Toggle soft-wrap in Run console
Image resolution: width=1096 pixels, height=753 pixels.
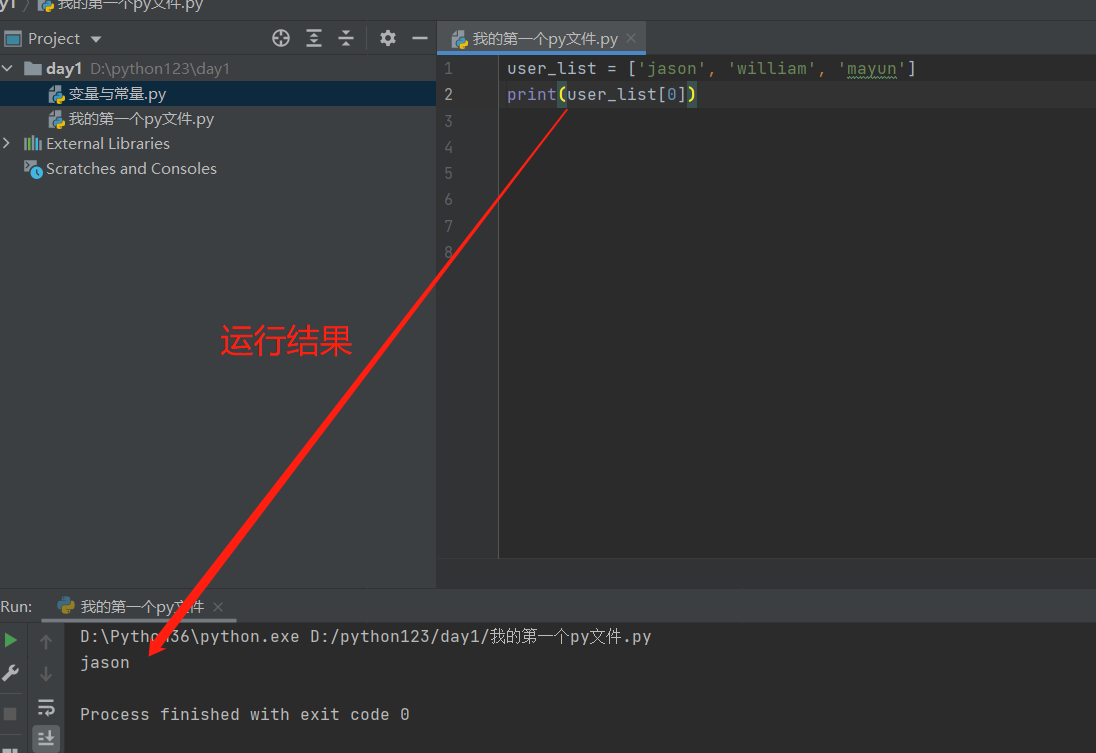point(46,707)
